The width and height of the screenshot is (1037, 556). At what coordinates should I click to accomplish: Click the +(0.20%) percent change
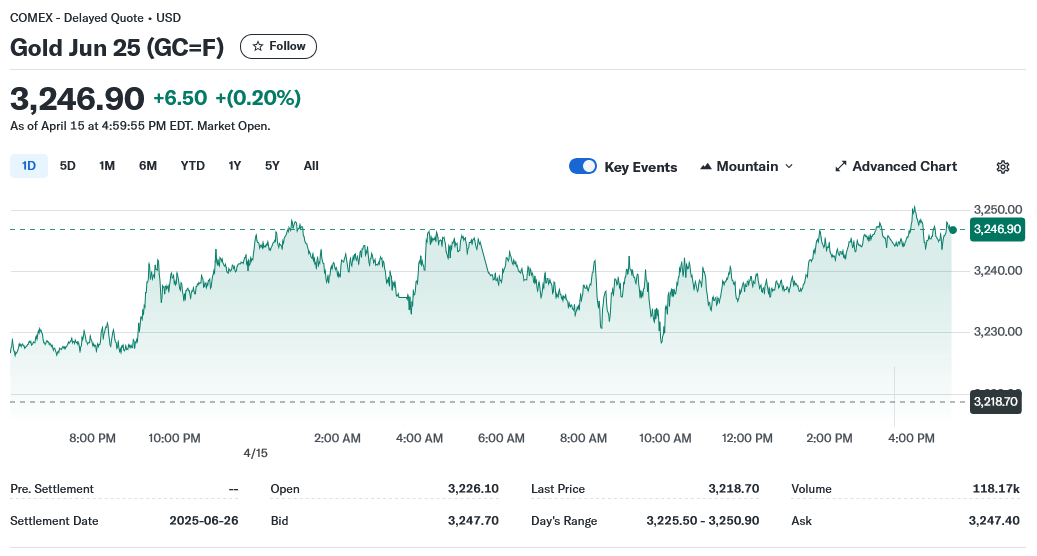coord(258,98)
